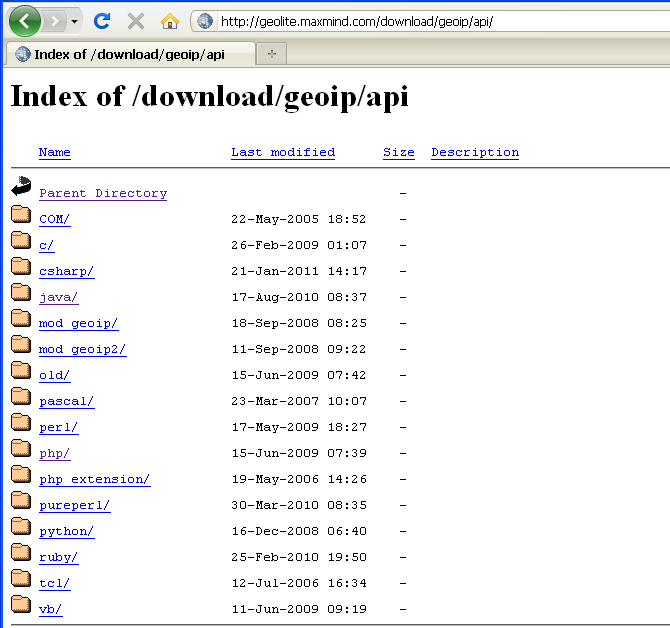Image resolution: width=670 pixels, height=628 pixels.
Task: Click the Forward navigation arrow
Action: (55, 21)
